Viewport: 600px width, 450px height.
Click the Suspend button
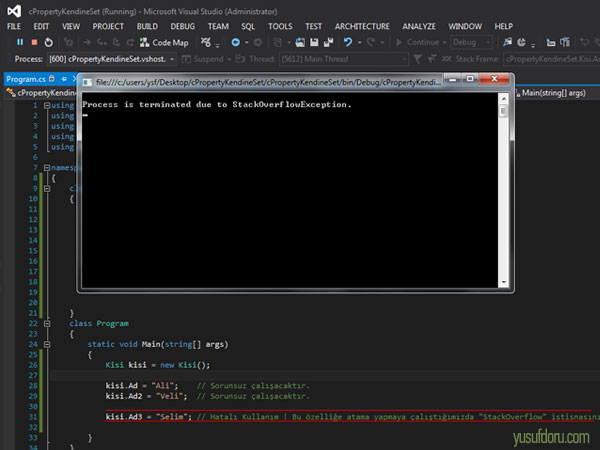203,59
